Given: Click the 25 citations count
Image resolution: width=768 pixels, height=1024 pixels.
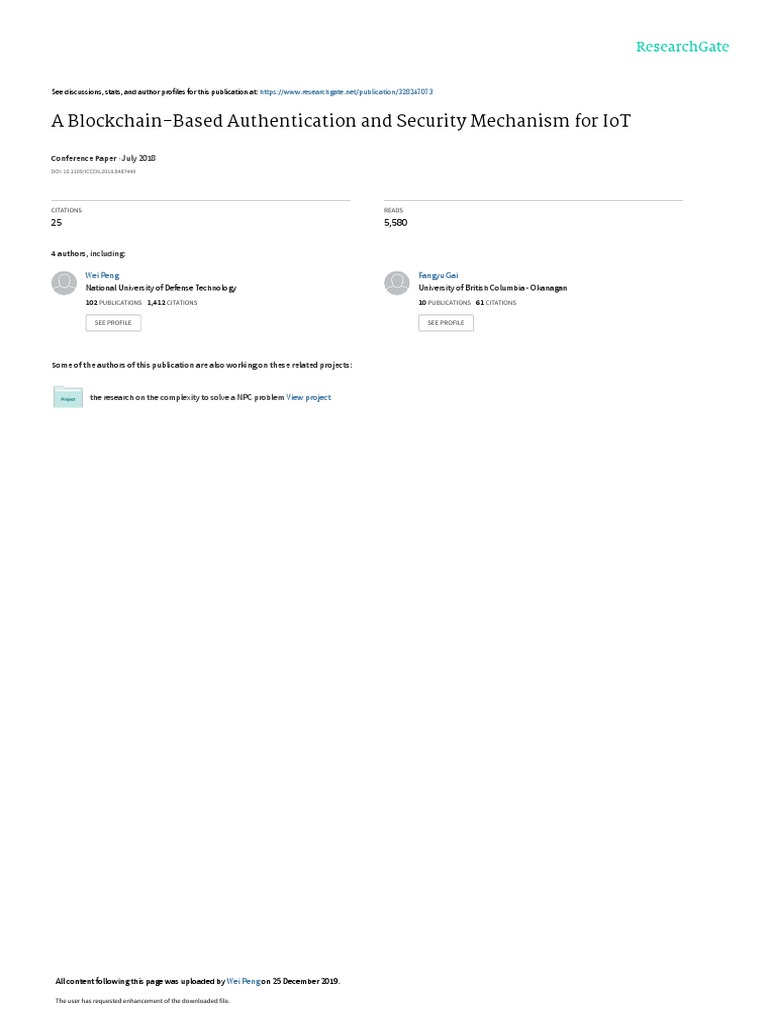Looking at the screenshot, I should pyautogui.click(x=57, y=223).
